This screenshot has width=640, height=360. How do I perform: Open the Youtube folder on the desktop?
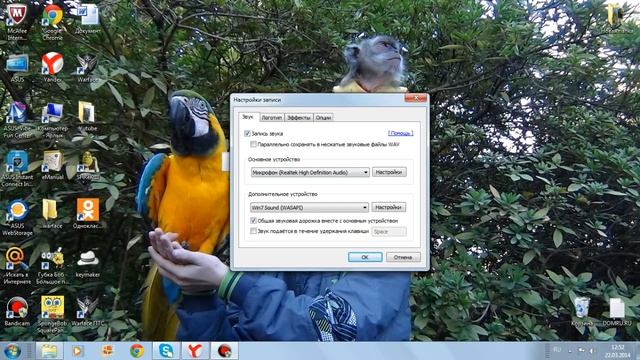(x=88, y=116)
